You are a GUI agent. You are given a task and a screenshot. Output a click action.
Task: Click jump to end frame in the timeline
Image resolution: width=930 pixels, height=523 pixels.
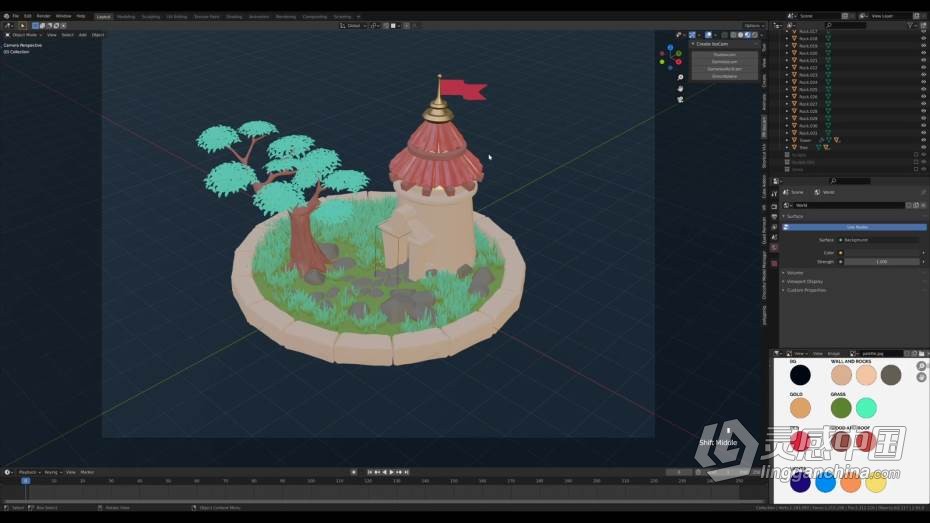[x=406, y=472]
